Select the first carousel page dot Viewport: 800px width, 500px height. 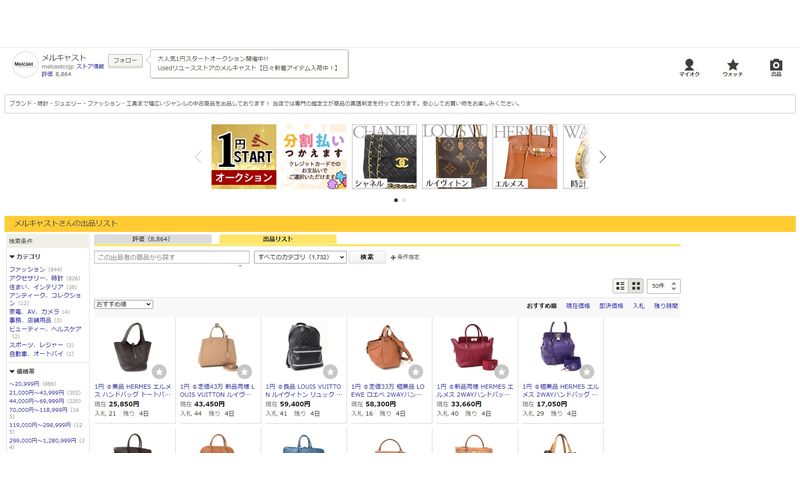pos(396,201)
